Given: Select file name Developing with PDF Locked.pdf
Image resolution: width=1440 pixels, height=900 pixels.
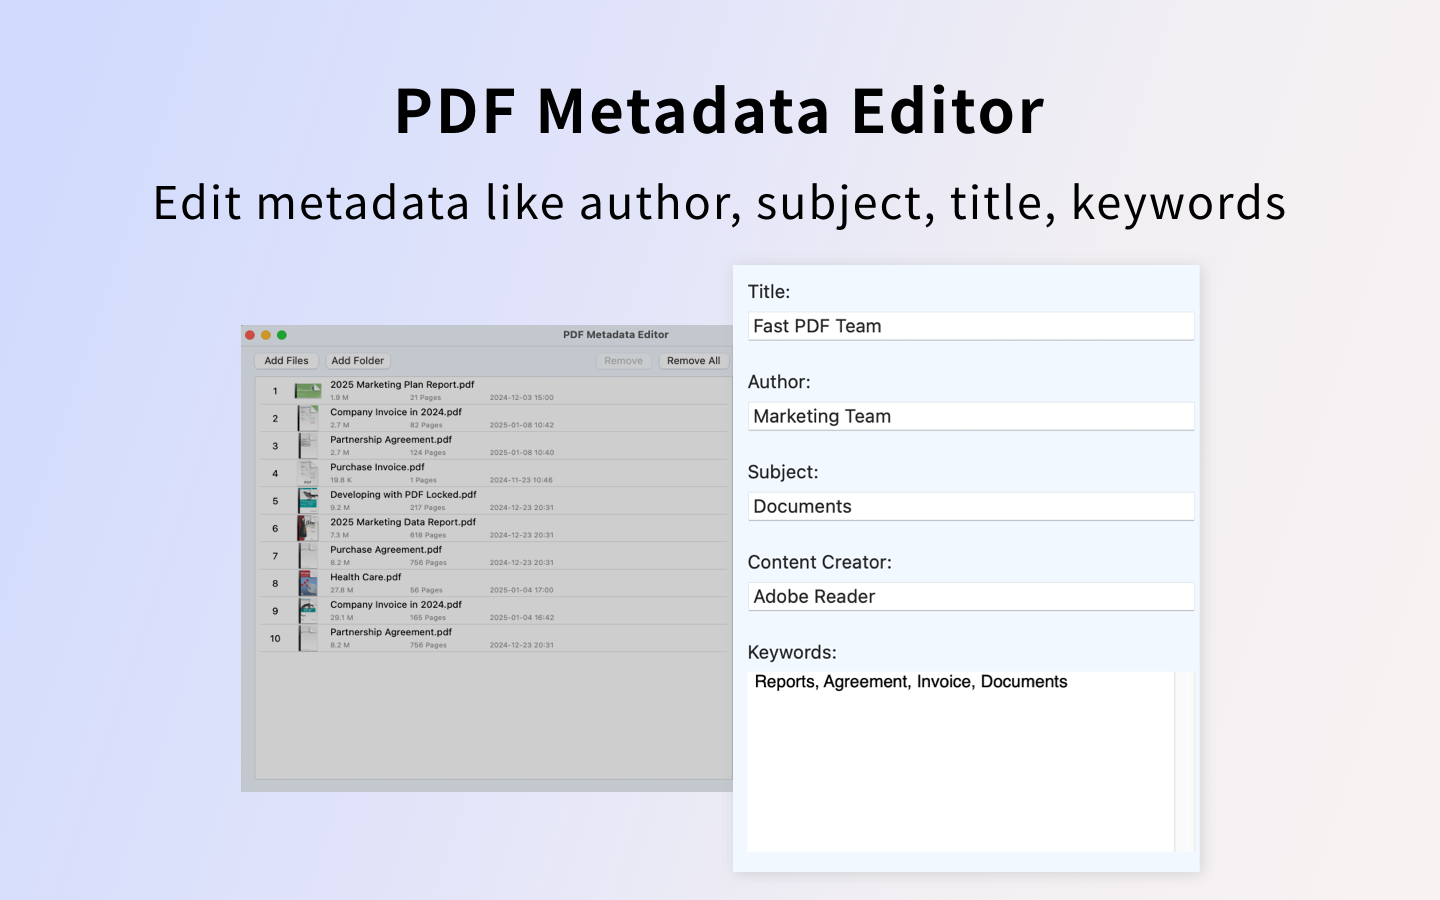Looking at the screenshot, I should (x=403, y=495).
